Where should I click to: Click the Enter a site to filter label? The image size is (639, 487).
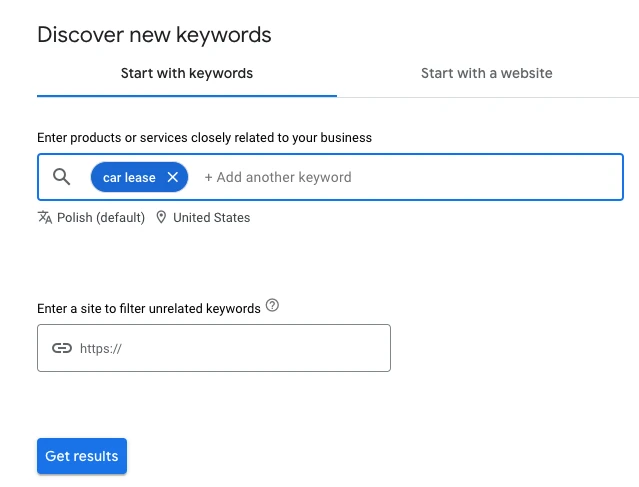(x=148, y=308)
